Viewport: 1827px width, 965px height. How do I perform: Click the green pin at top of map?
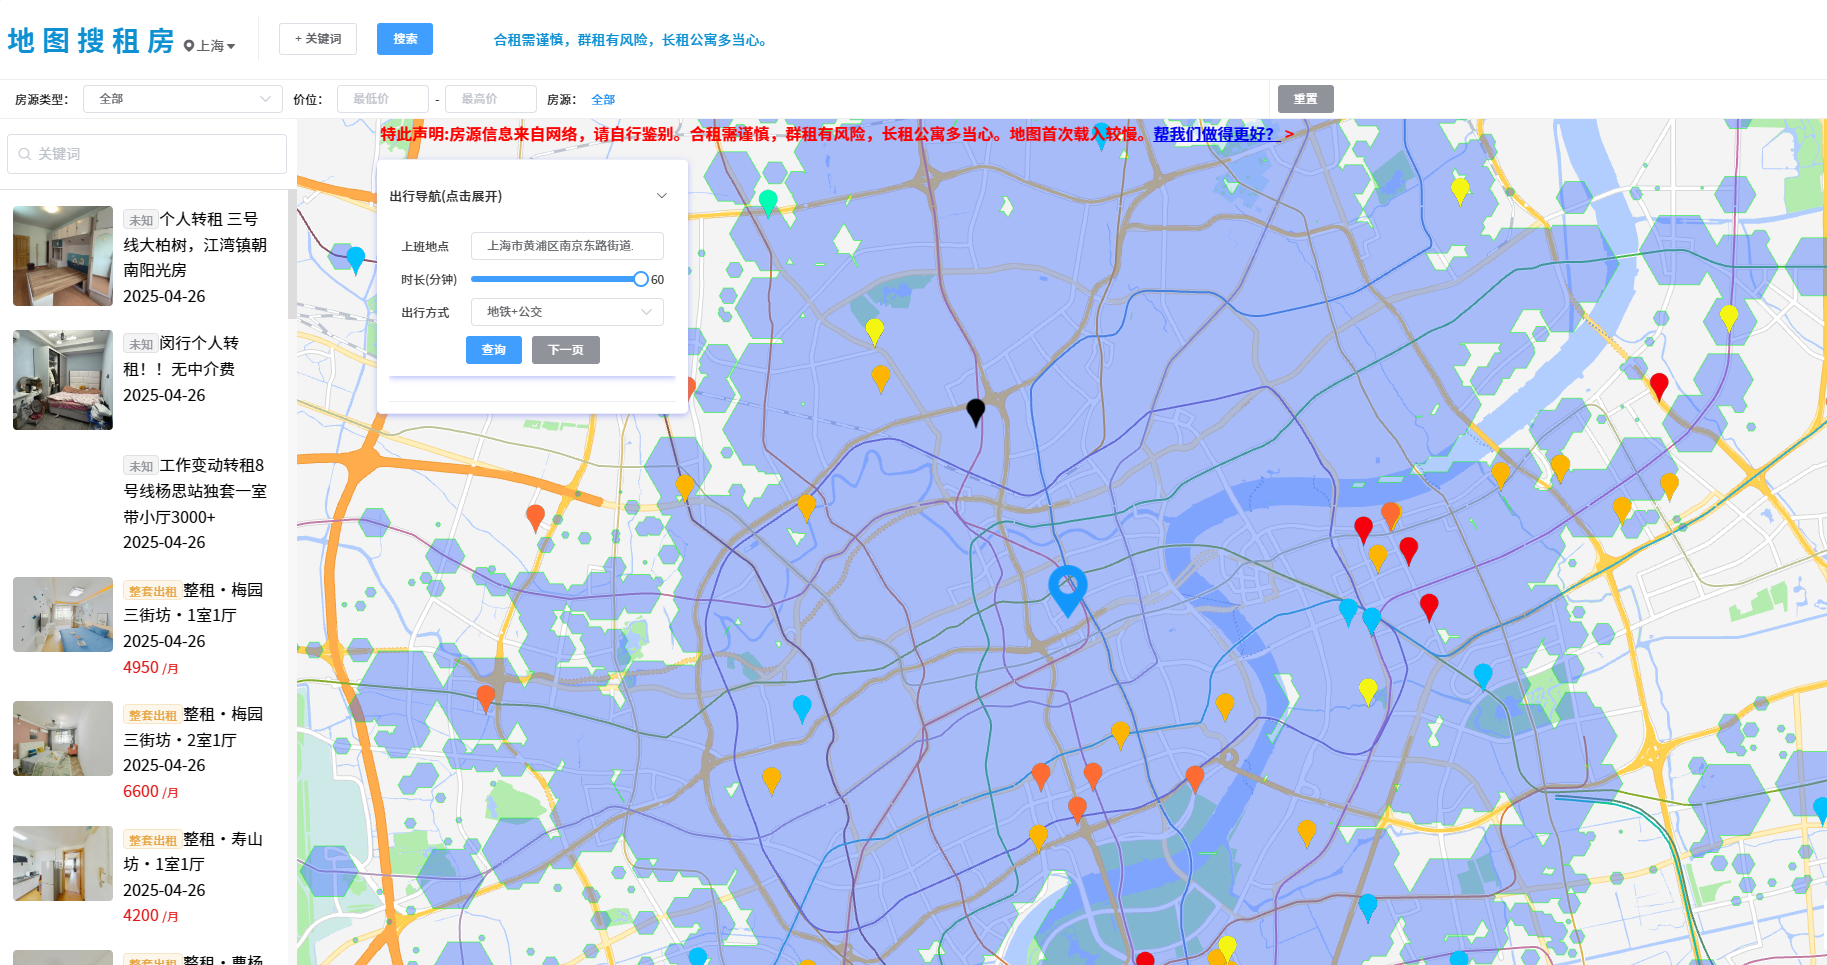[x=768, y=202]
